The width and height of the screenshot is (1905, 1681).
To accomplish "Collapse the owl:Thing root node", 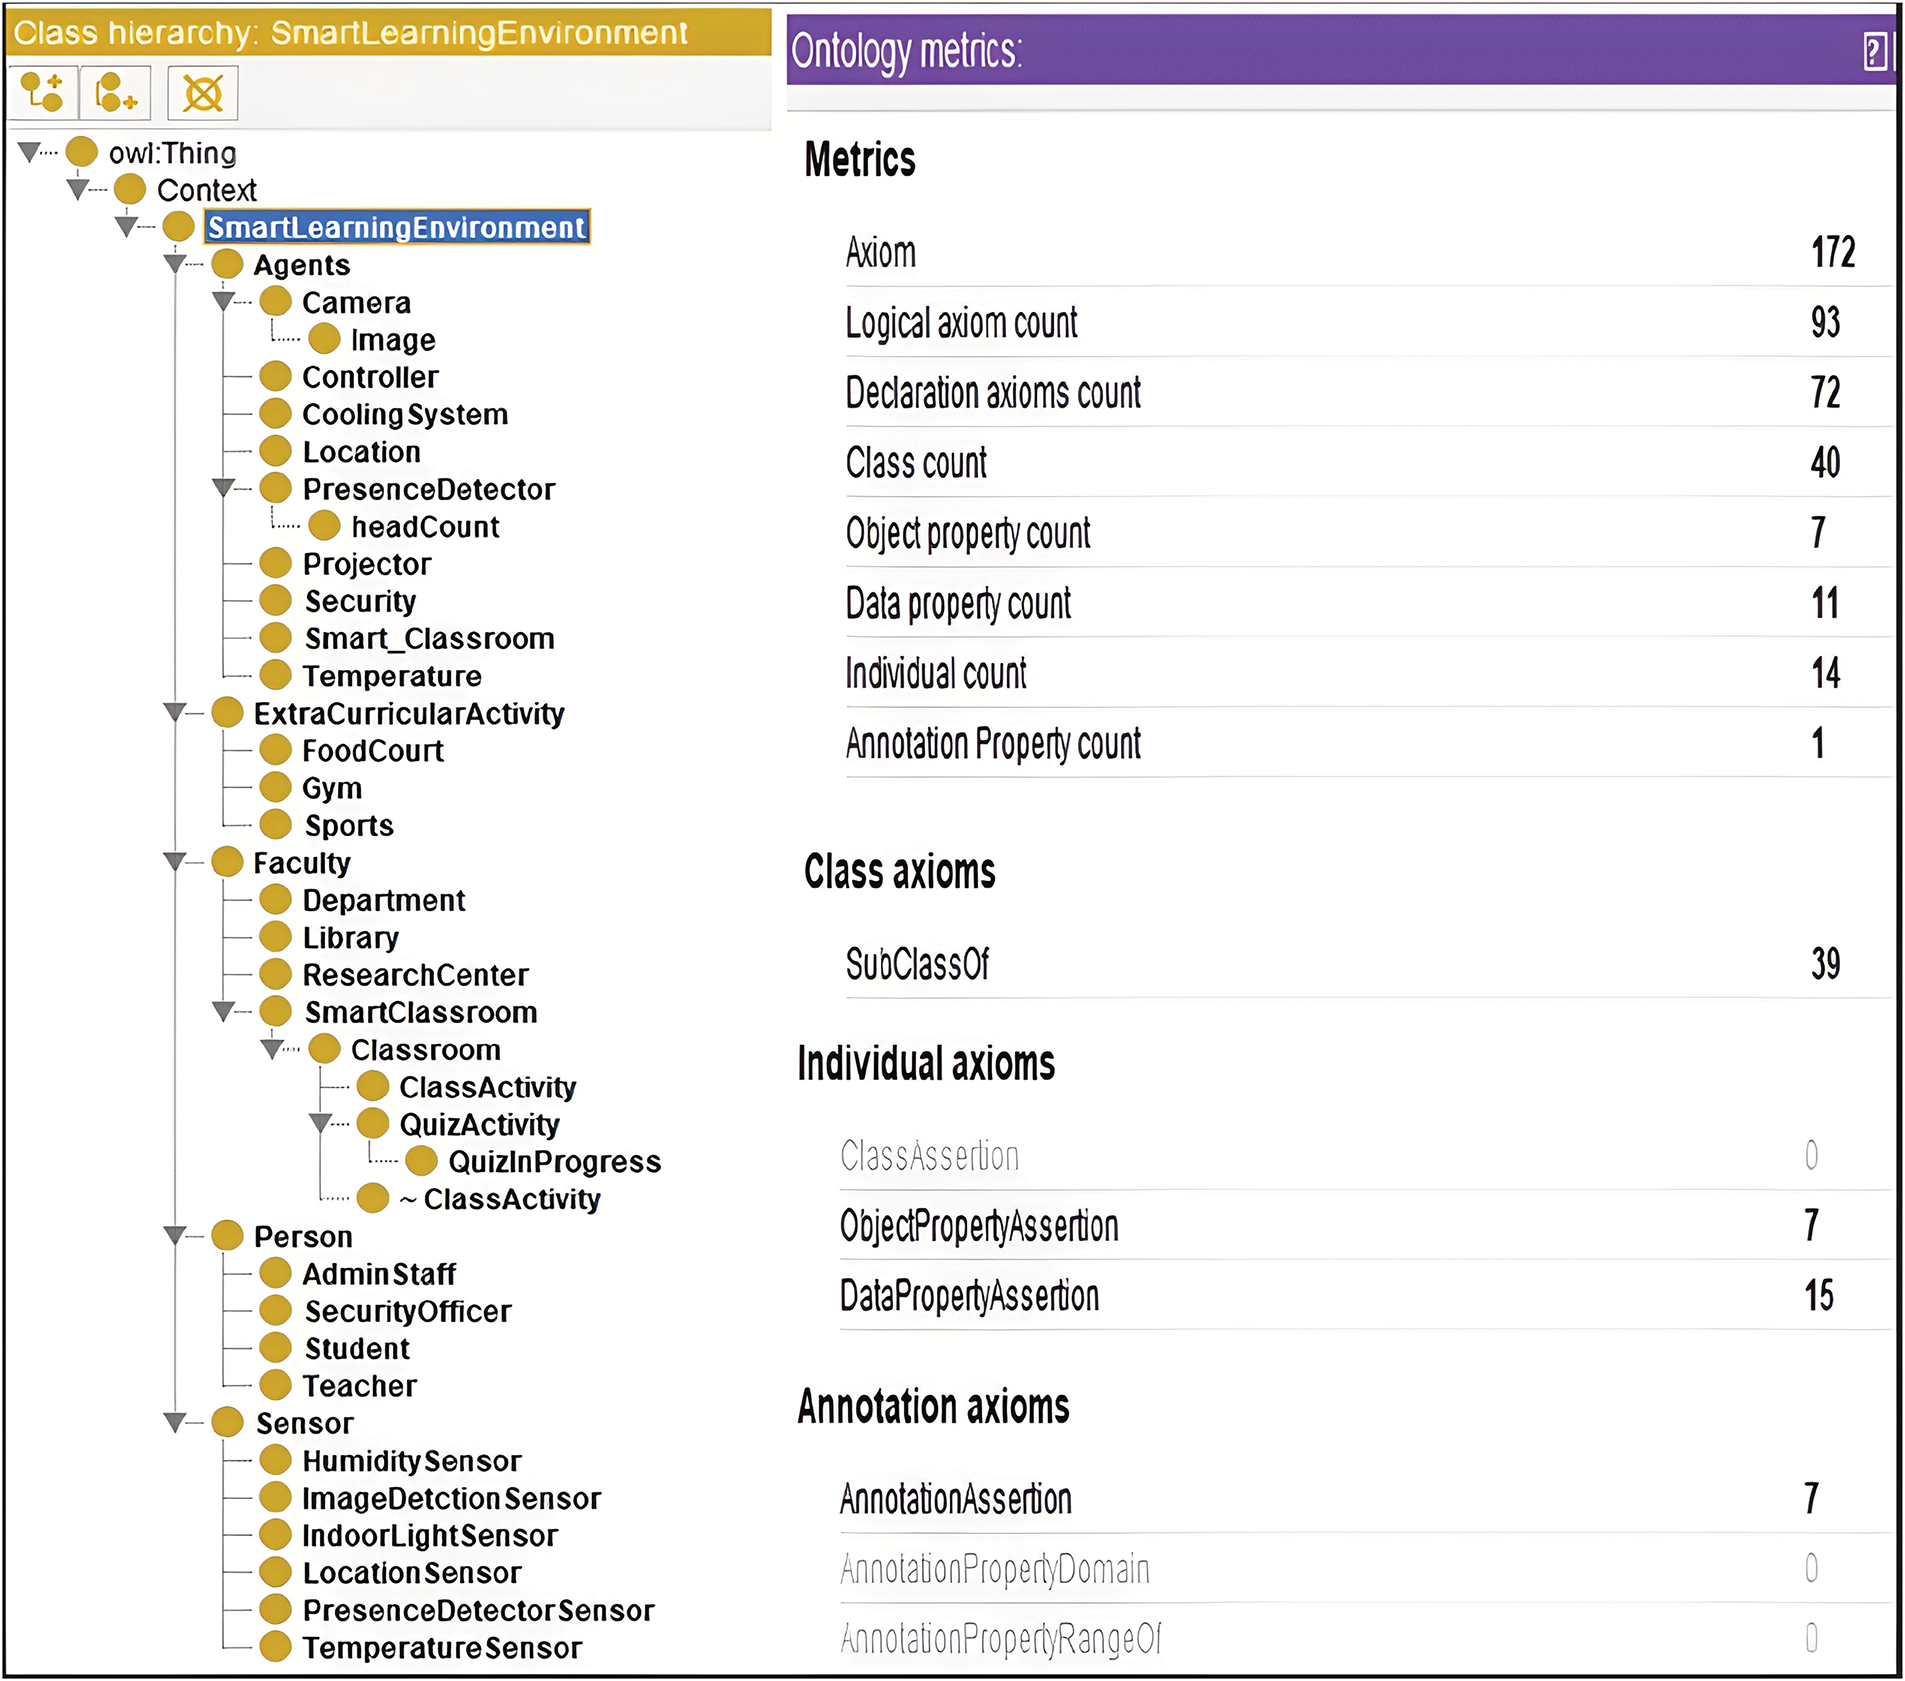I will (x=29, y=152).
